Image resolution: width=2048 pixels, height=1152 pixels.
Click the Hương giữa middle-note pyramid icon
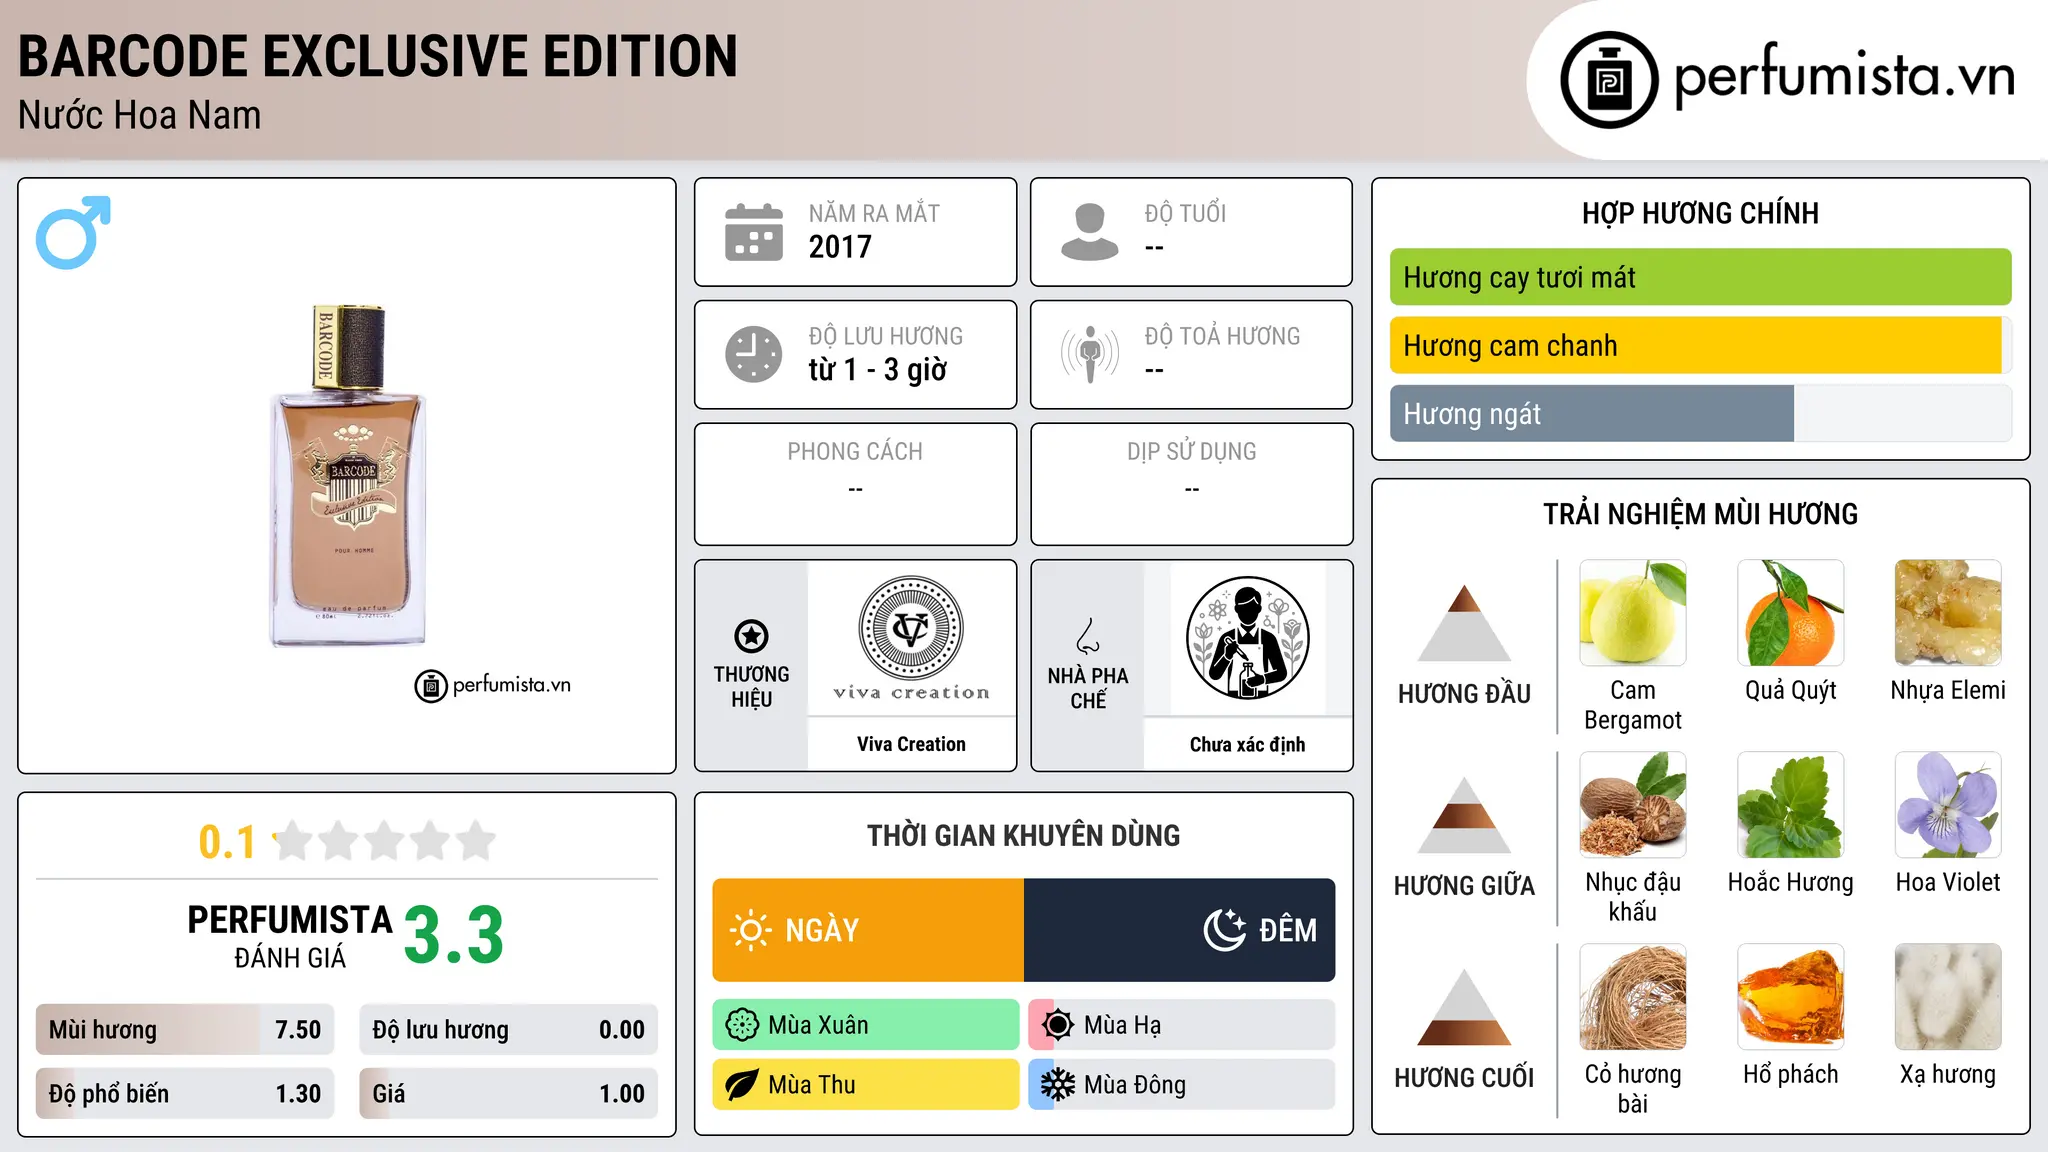pyautogui.click(x=1464, y=815)
